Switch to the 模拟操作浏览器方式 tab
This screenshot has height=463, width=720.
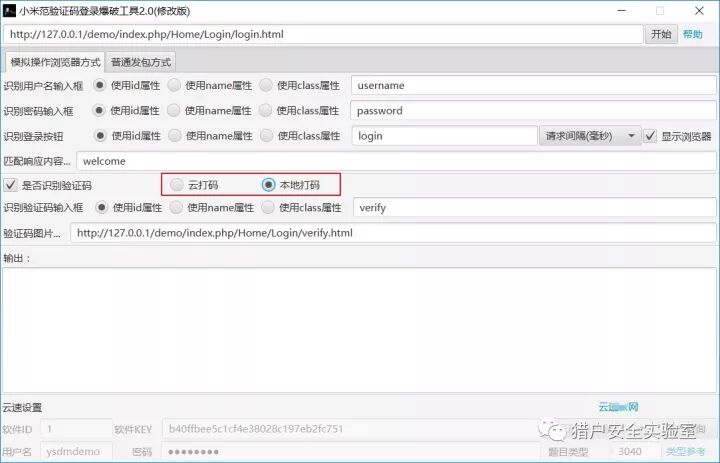coord(55,62)
